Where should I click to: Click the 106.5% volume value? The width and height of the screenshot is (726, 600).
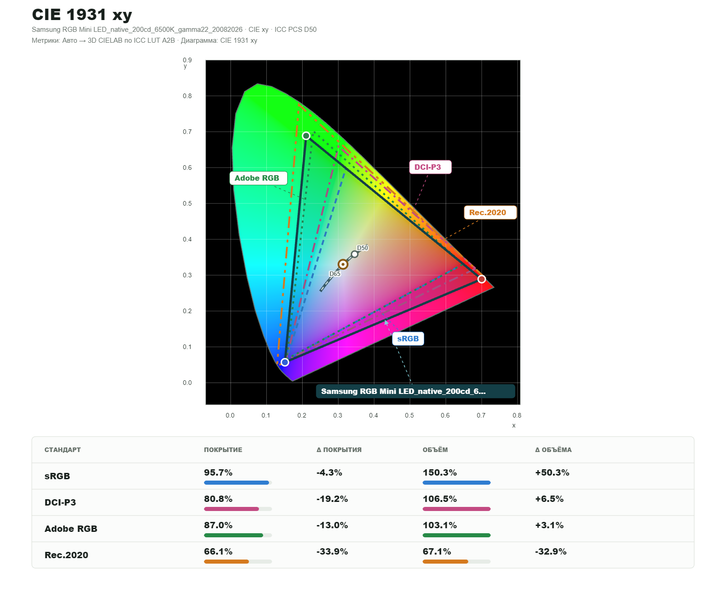coord(439,499)
